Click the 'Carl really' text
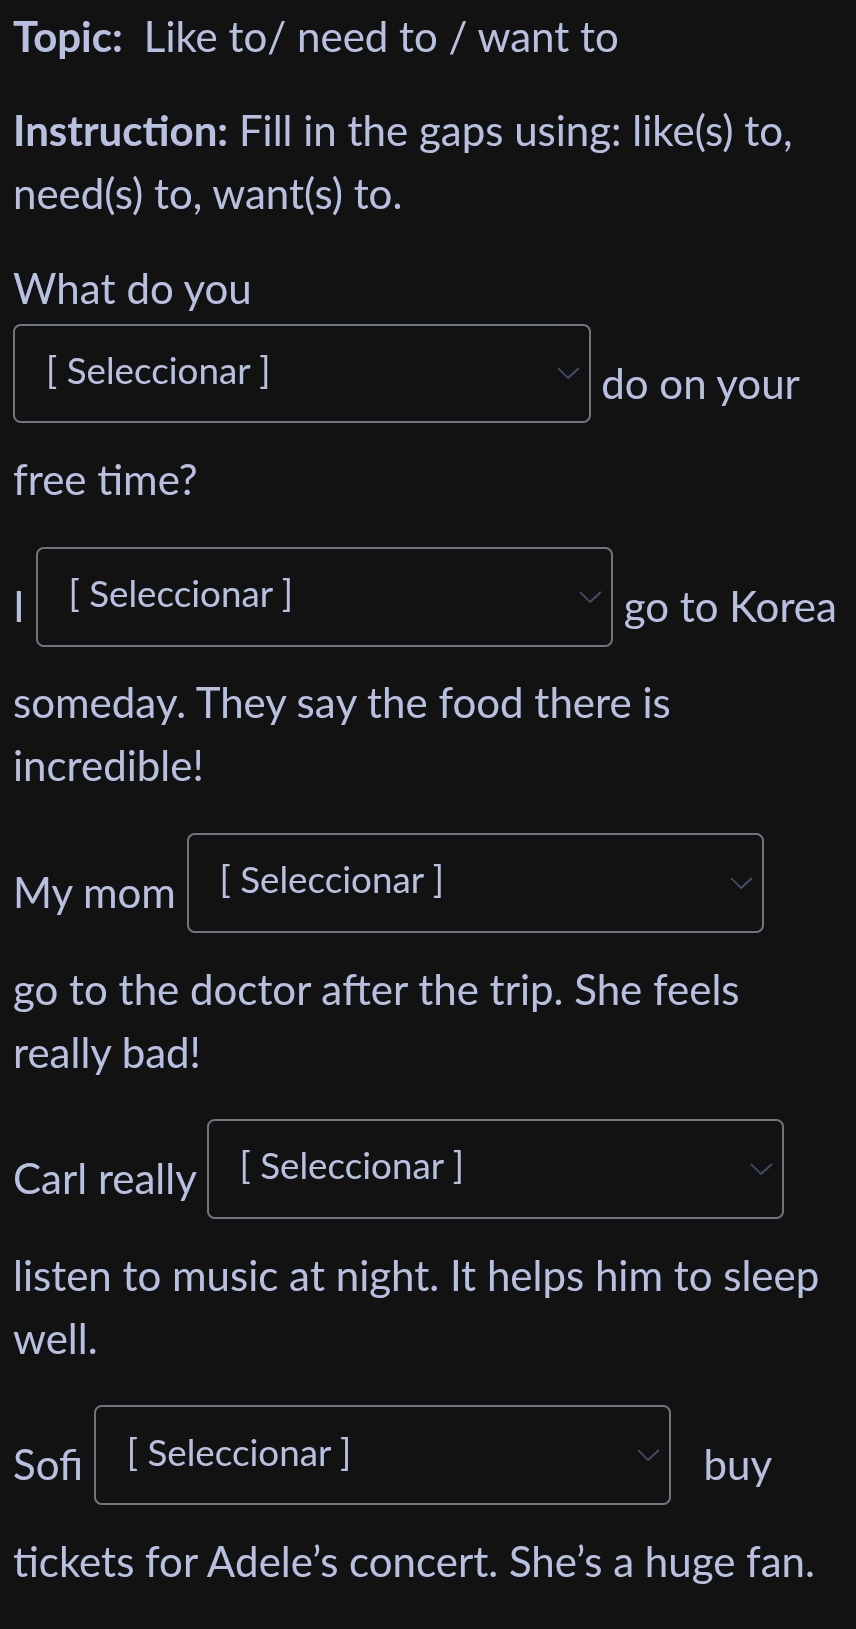This screenshot has height=1629, width=856. point(105,1180)
